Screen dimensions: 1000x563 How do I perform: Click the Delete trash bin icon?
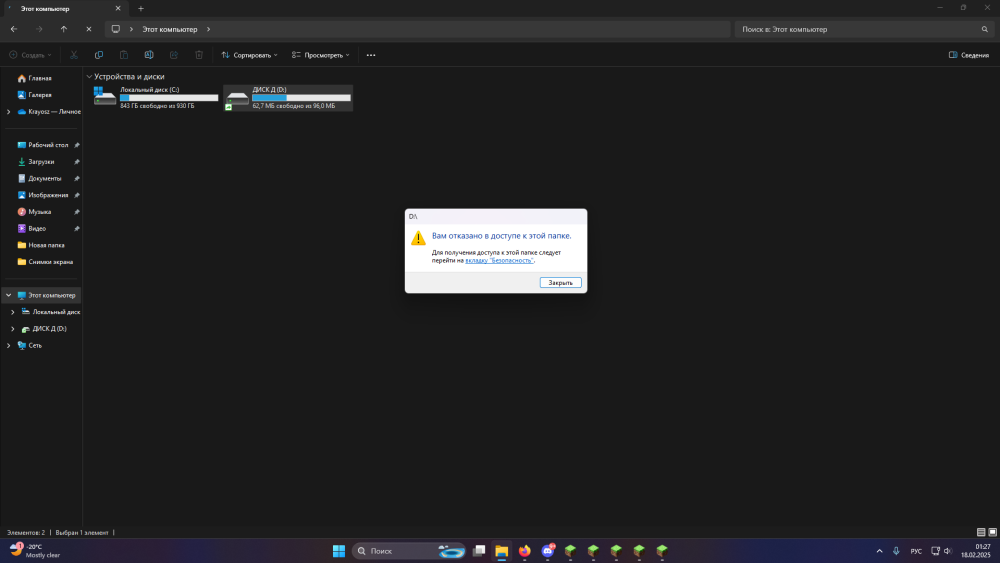pyautogui.click(x=199, y=55)
